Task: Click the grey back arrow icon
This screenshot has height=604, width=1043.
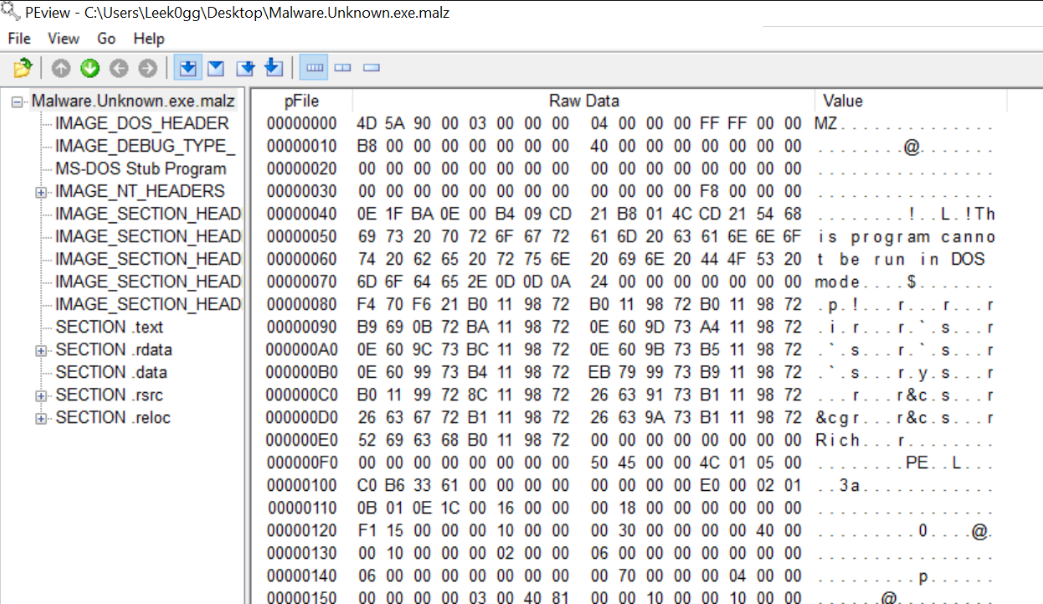Action: click(x=119, y=68)
